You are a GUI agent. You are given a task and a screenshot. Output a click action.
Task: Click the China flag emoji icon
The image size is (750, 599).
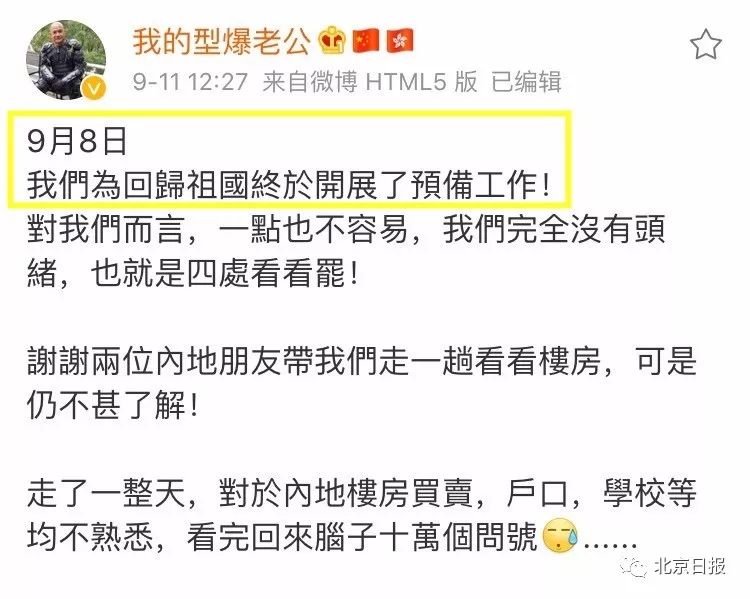click(x=366, y=41)
